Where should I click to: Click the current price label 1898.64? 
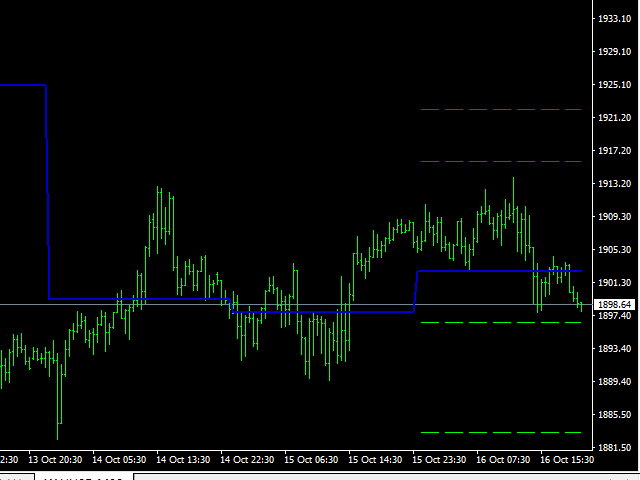point(613,304)
